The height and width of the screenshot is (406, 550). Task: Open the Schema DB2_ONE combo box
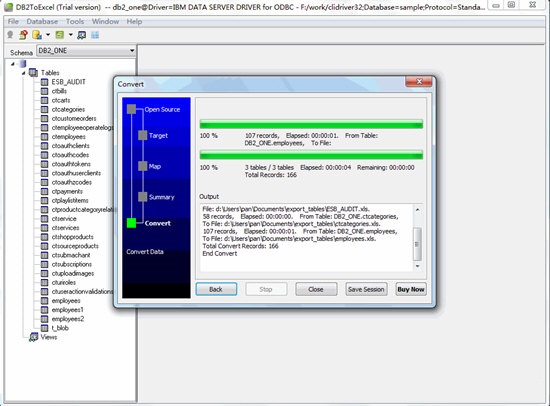pos(86,51)
